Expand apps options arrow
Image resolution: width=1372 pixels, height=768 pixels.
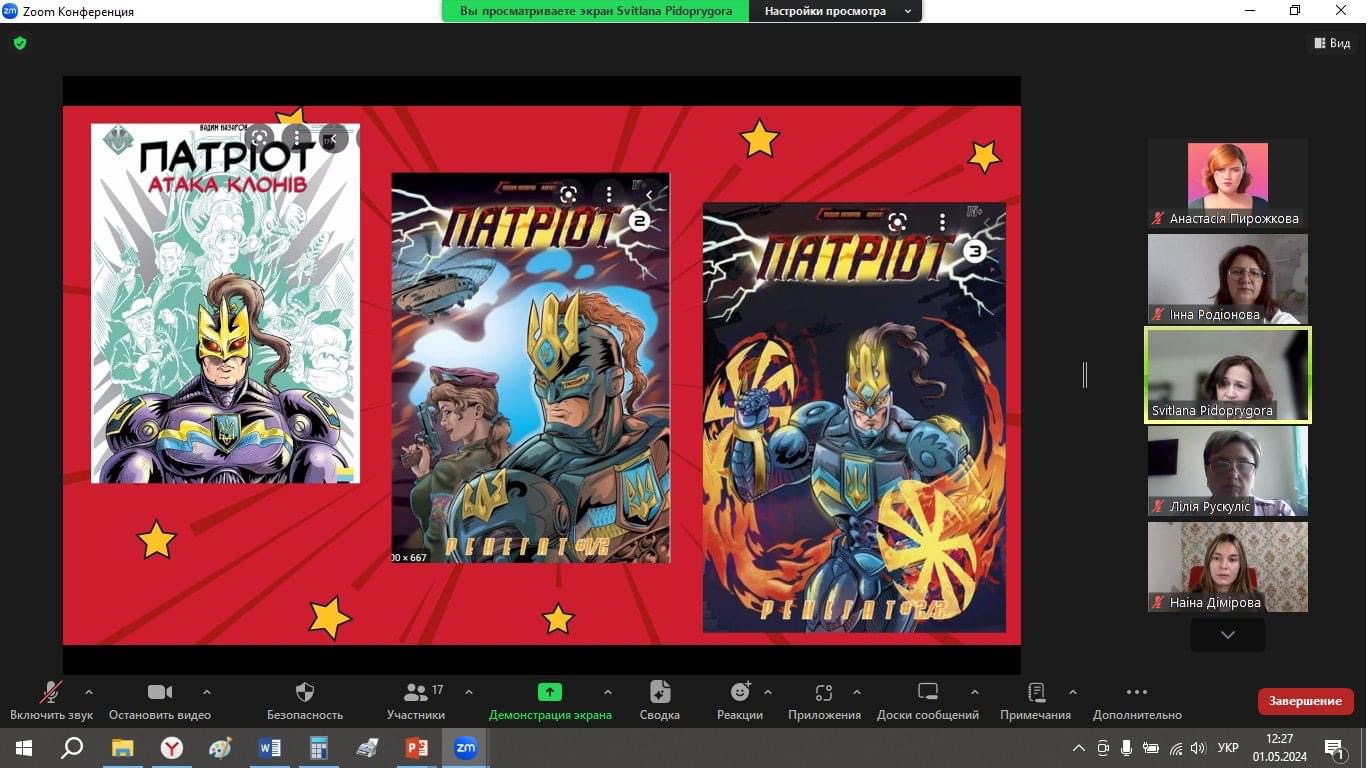(857, 692)
